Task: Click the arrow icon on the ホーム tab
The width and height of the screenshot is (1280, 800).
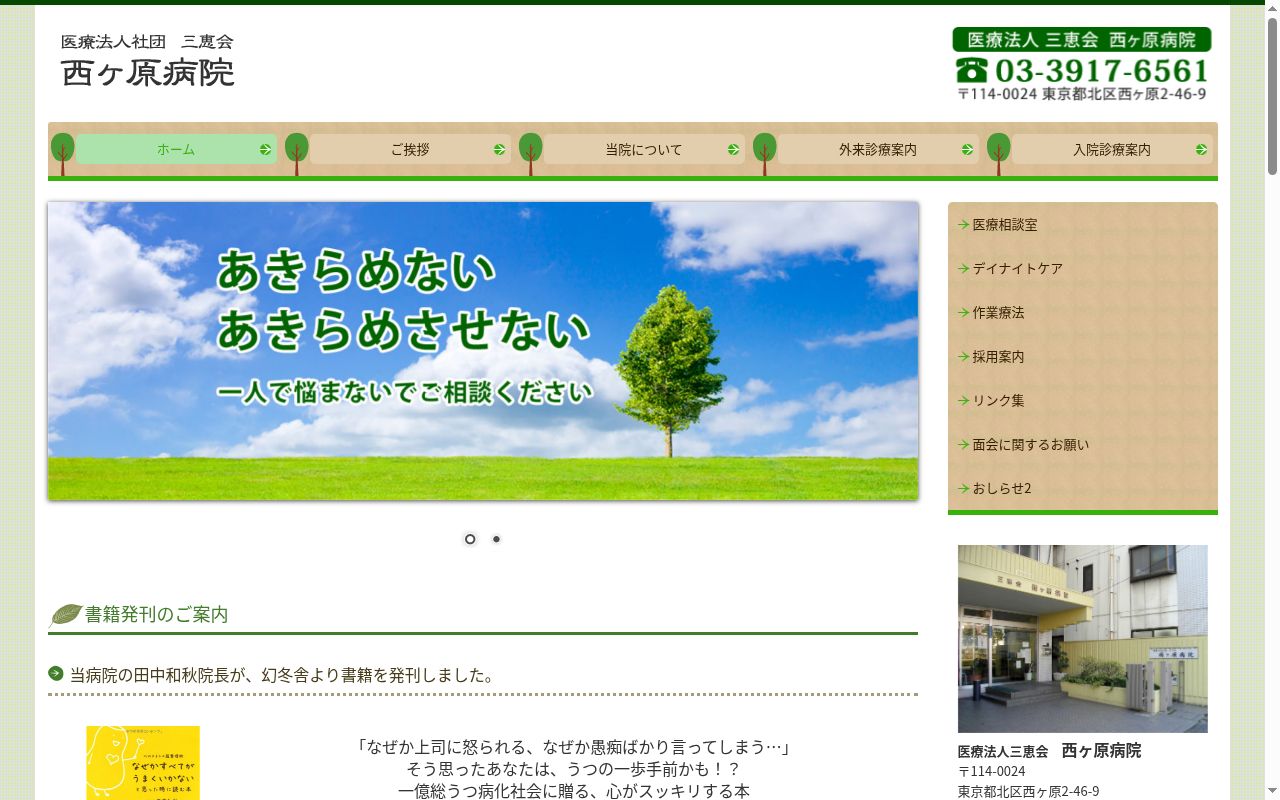Action: pyautogui.click(x=265, y=150)
